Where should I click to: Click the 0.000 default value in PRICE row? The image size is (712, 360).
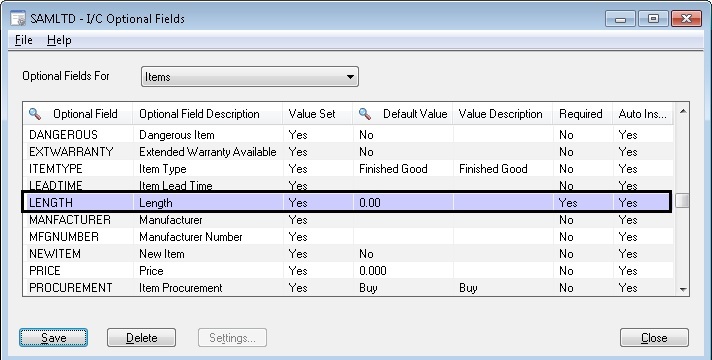tap(403, 271)
